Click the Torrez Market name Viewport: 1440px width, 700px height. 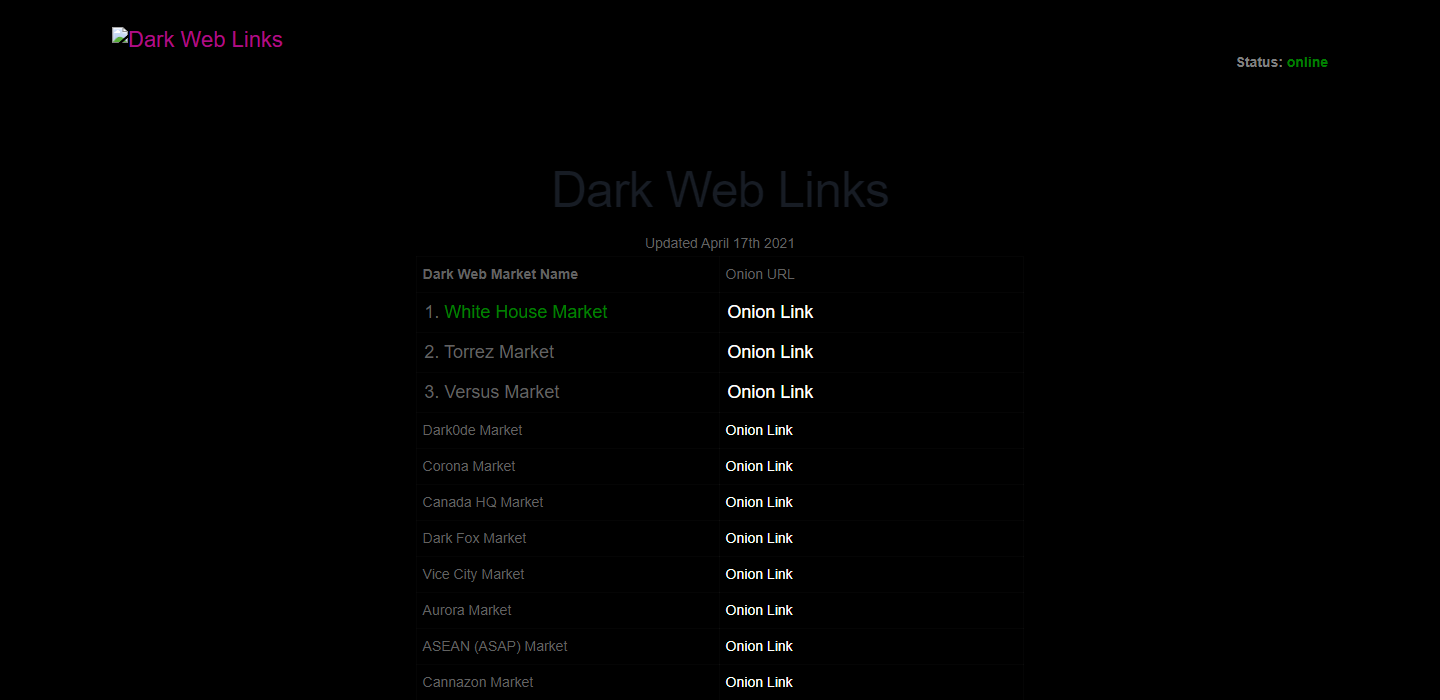pos(498,352)
